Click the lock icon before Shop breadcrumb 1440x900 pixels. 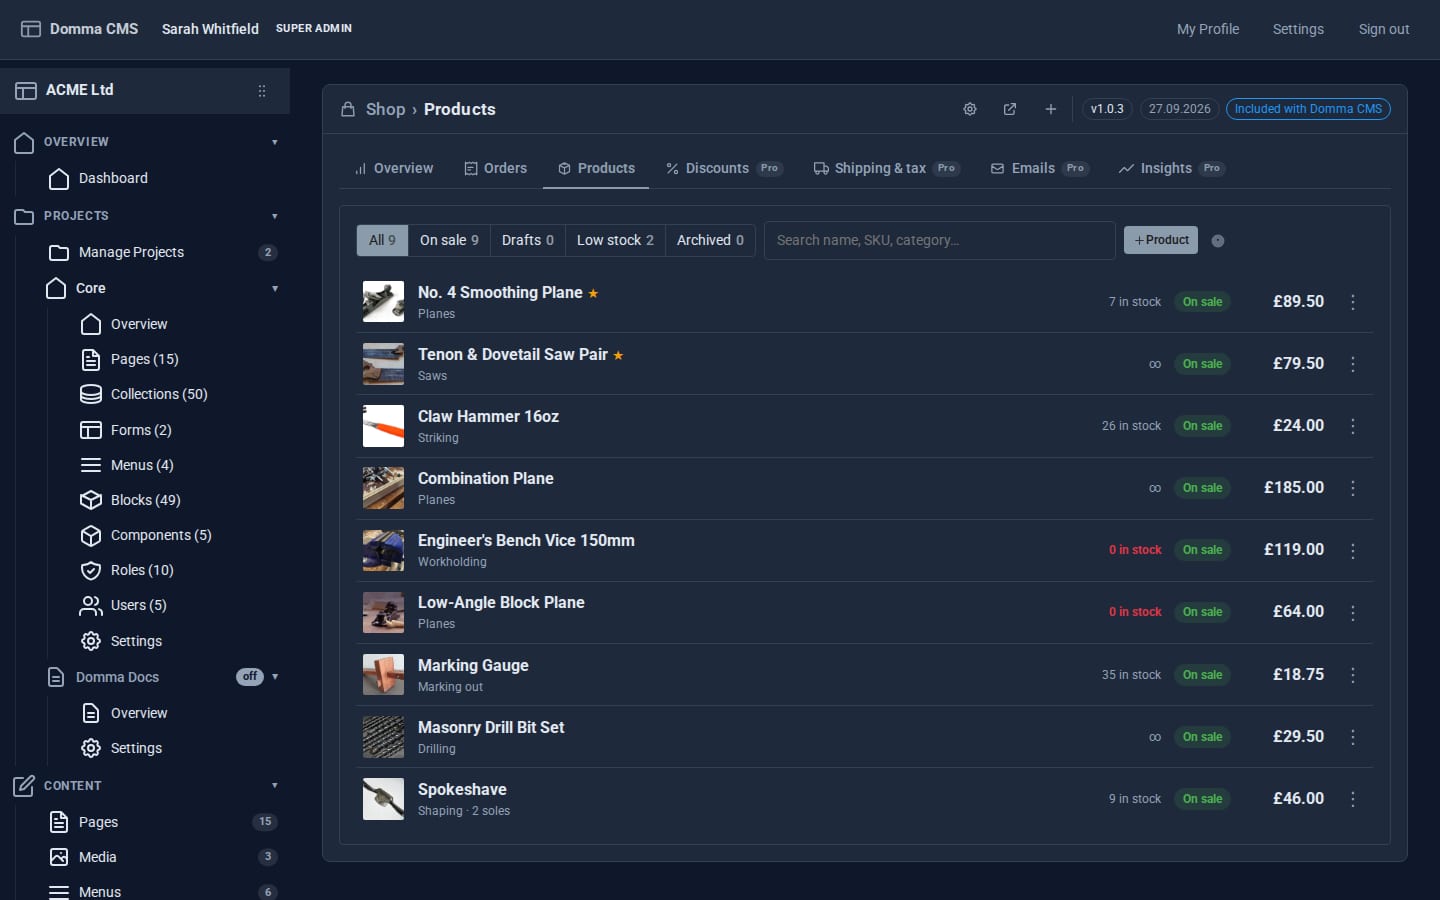click(348, 109)
